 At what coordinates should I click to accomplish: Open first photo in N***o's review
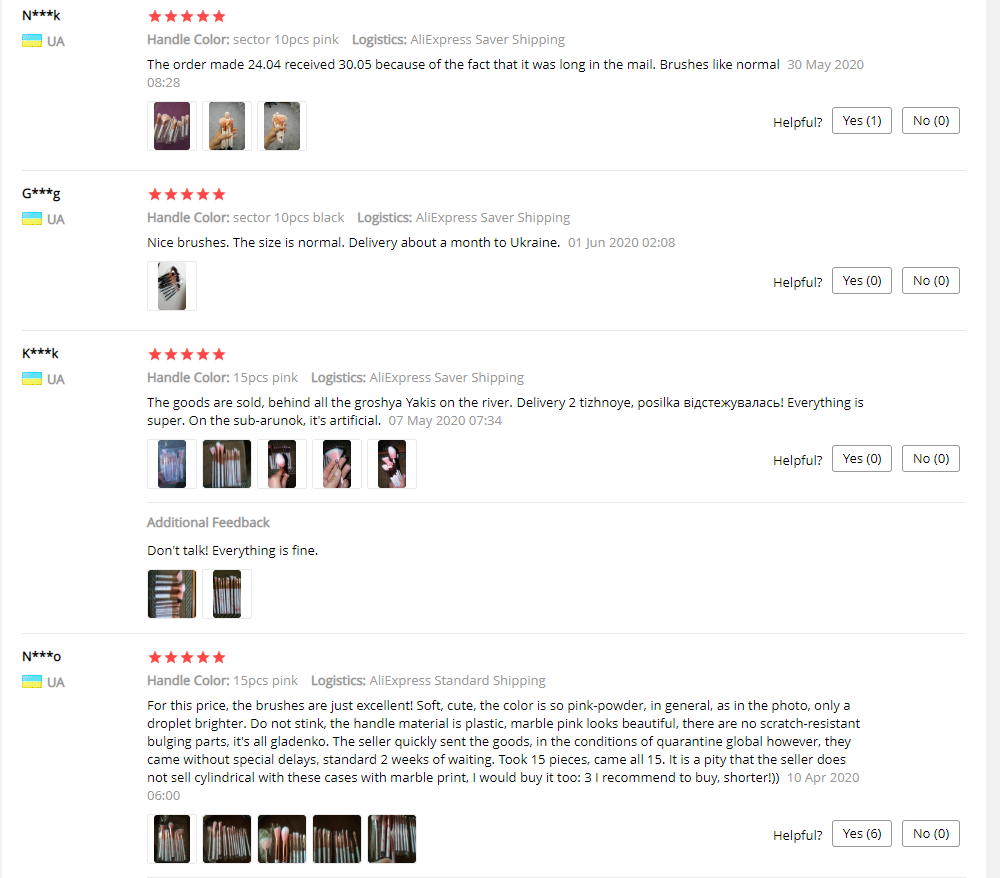pyautogui.click(x=172, y=839)
